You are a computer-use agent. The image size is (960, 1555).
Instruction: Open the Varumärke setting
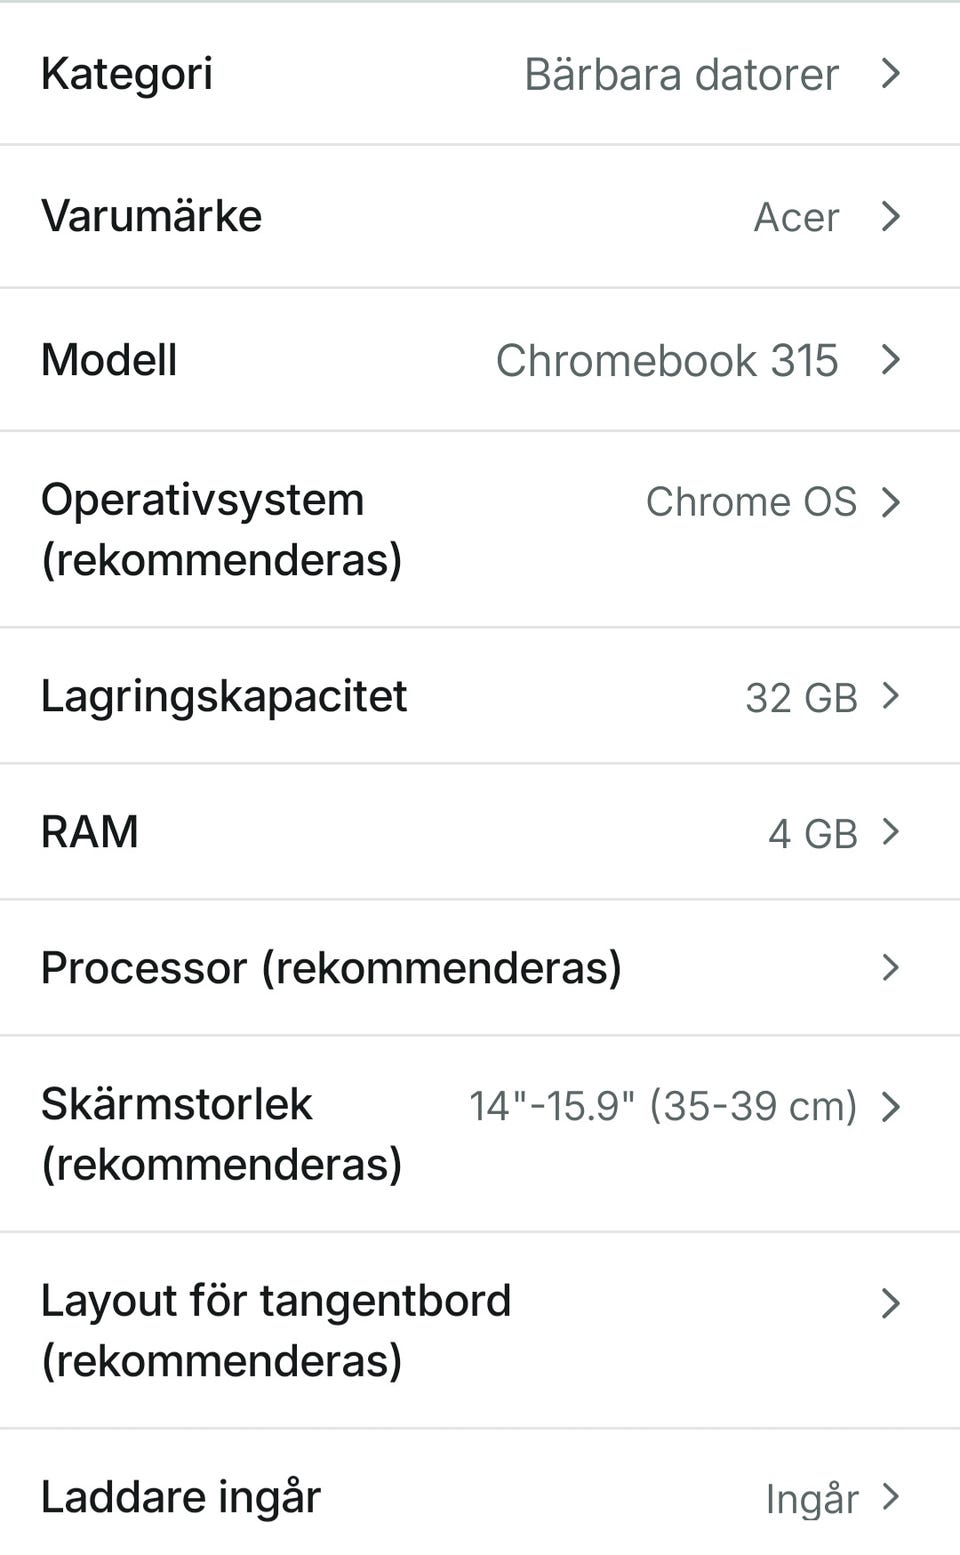point(151,216)
